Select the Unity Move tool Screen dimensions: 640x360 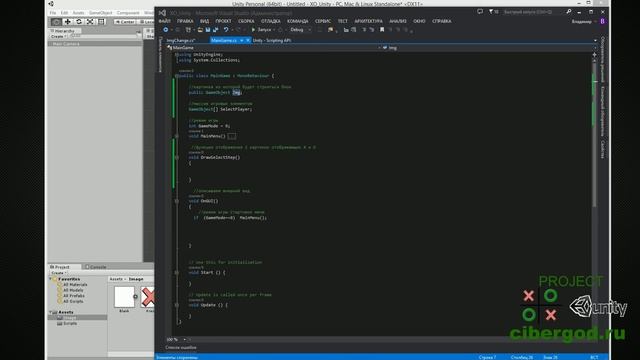(68, 22)
